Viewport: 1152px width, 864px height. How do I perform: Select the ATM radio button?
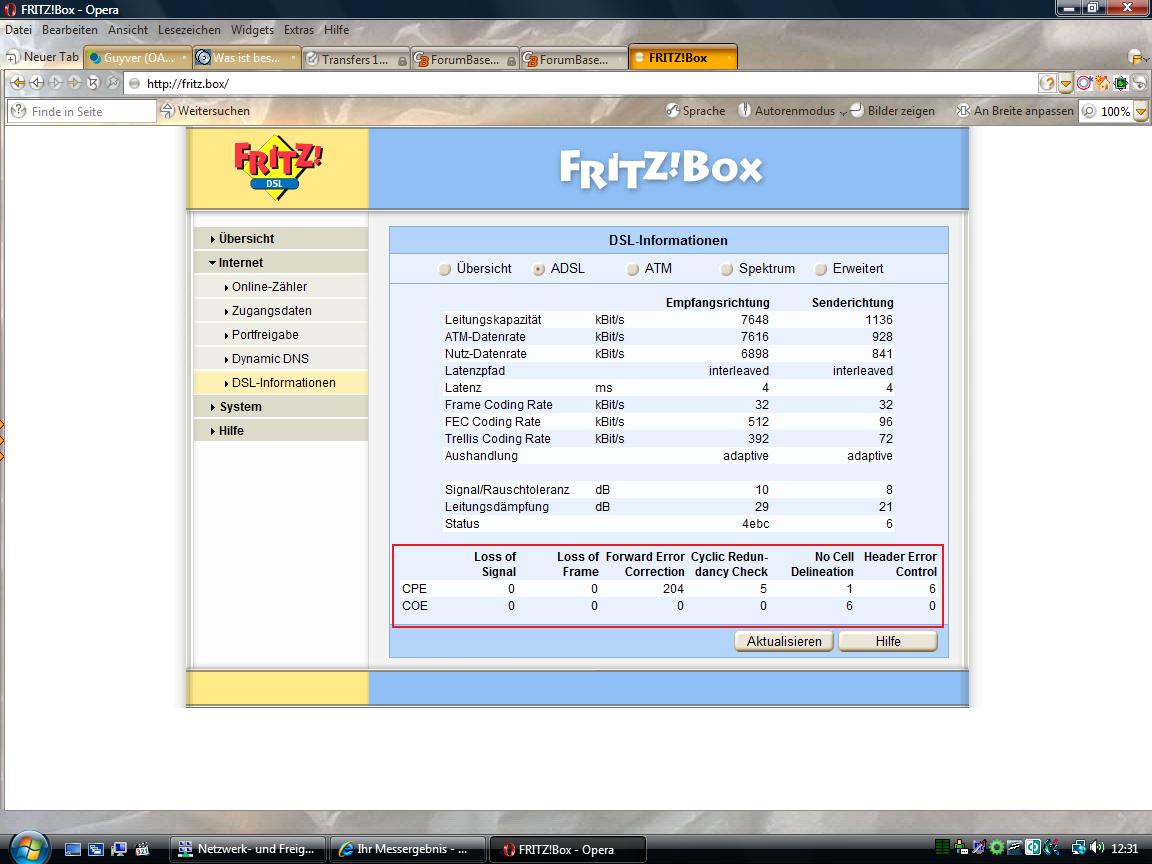[633, 269]
